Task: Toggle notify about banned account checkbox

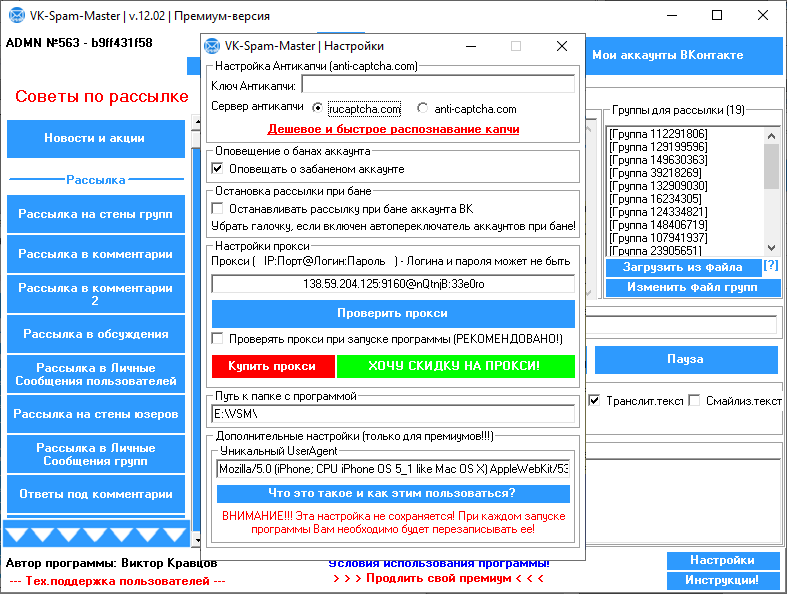Action: 218,169
